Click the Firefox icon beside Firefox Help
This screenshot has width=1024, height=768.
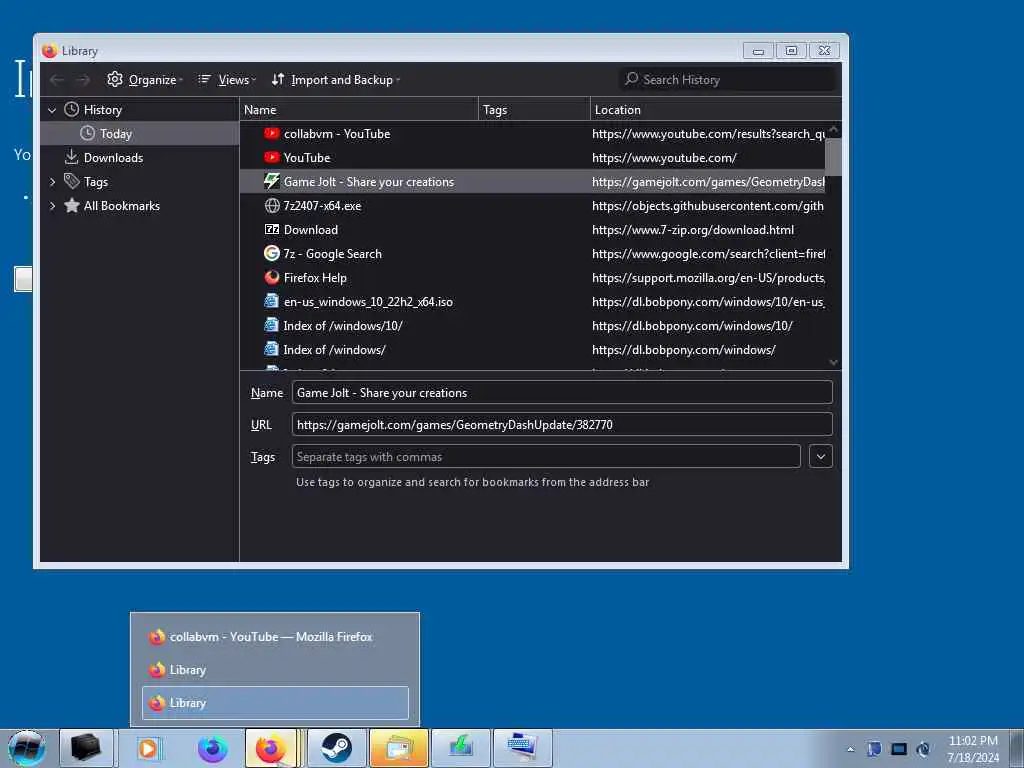coord(272,278)
